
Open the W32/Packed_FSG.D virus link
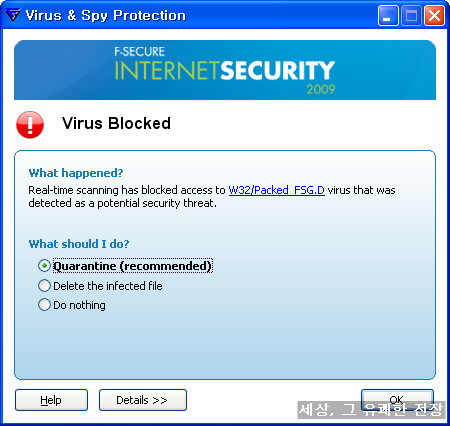[x=276, y=190]
